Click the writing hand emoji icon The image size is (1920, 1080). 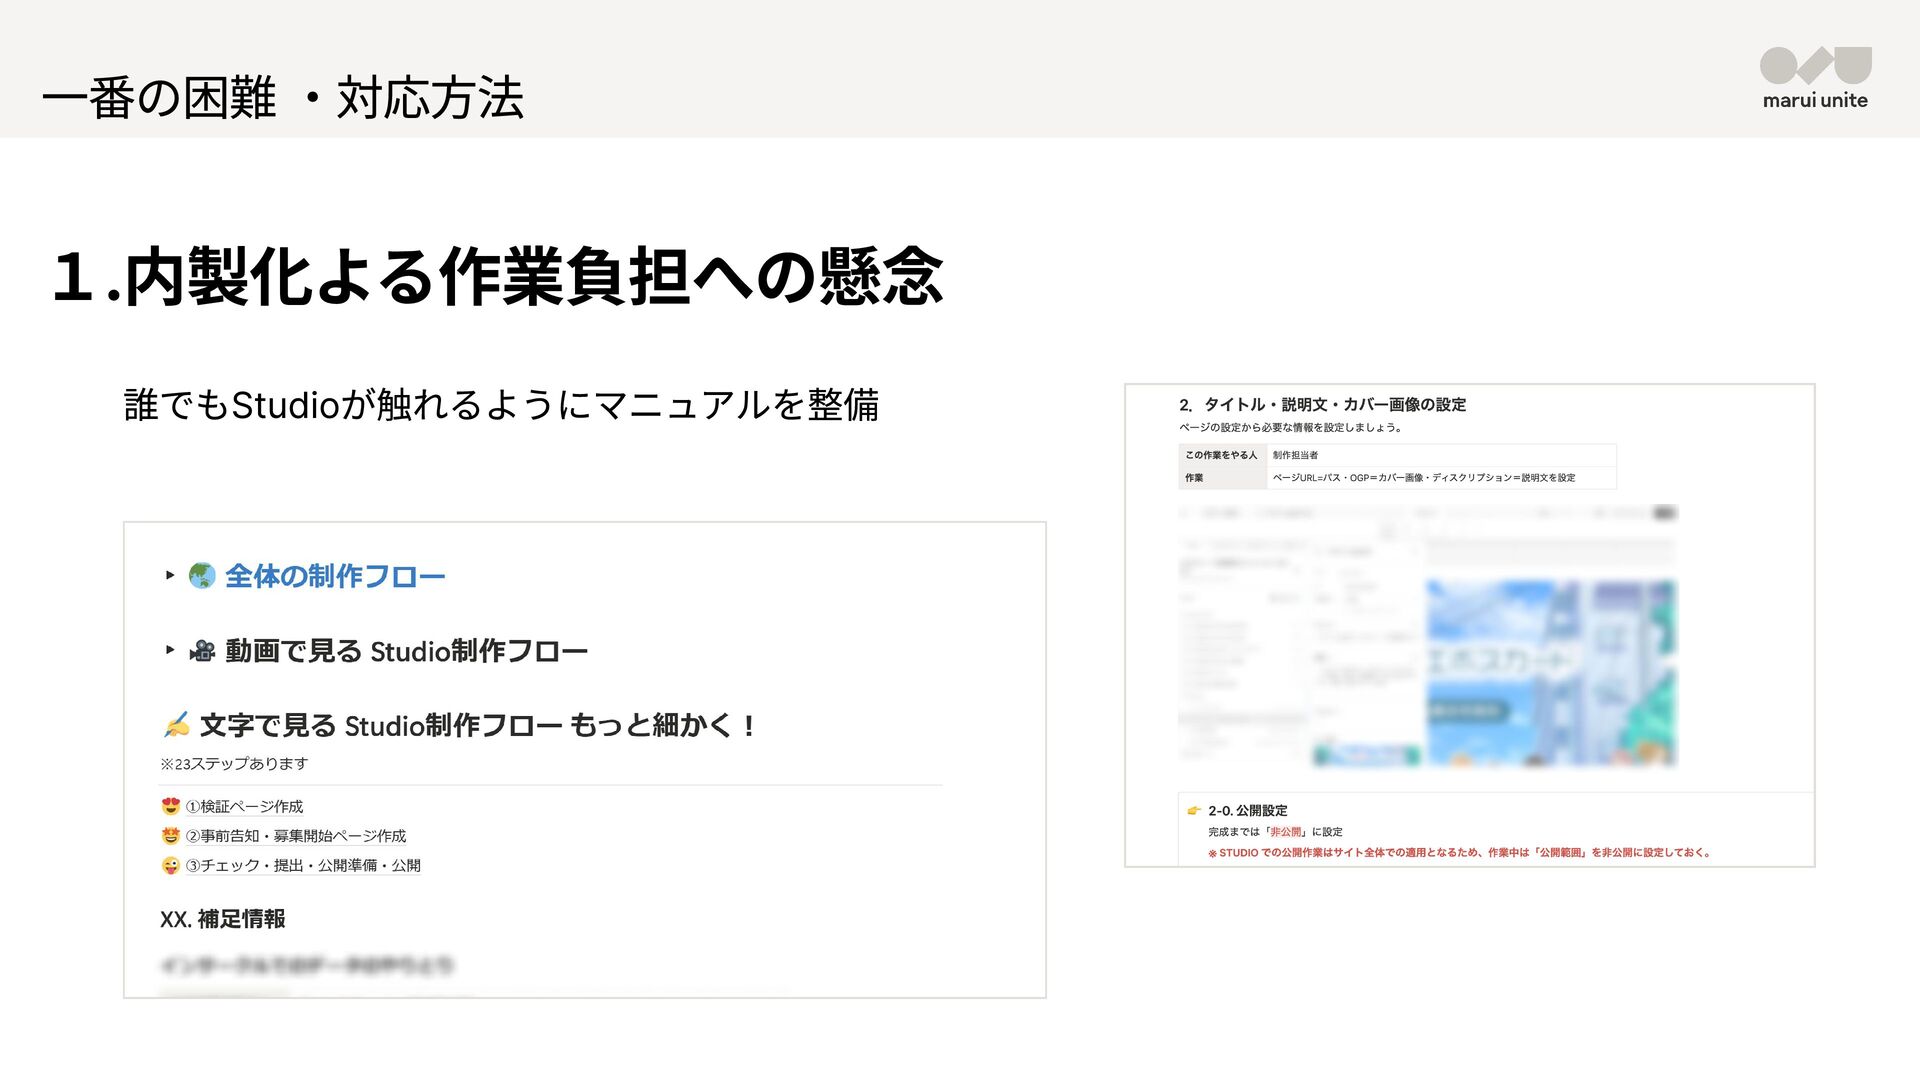coord(176,724)
